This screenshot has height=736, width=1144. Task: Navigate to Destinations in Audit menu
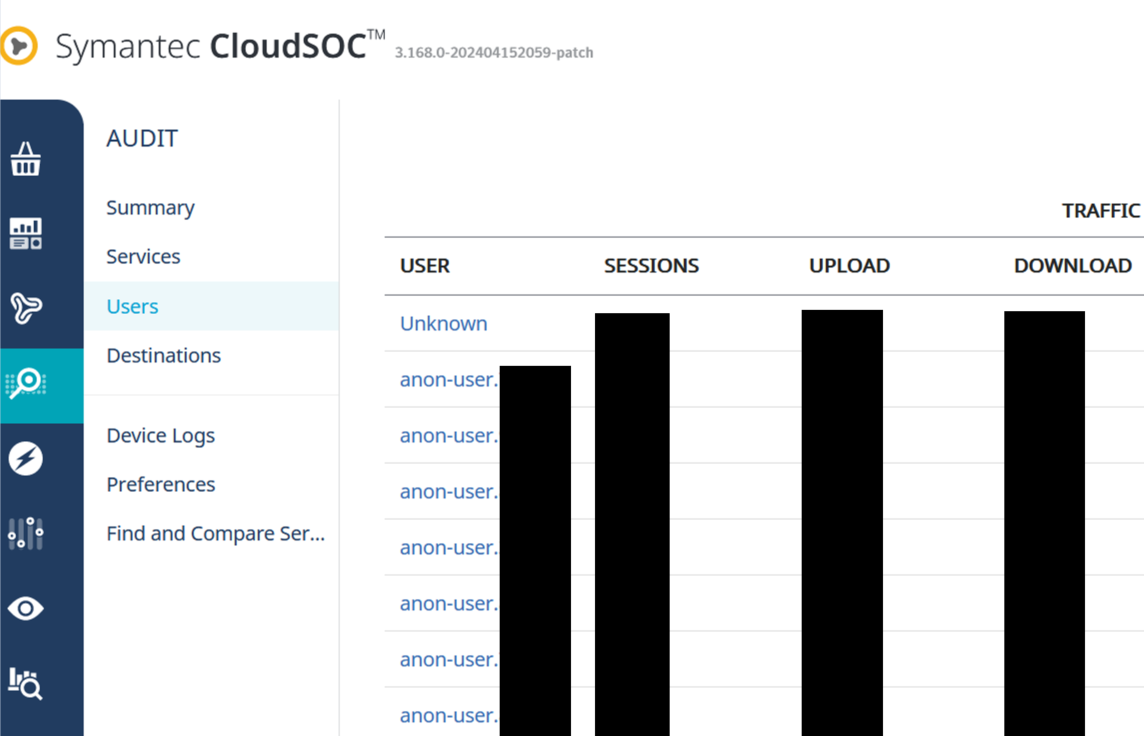163,356
